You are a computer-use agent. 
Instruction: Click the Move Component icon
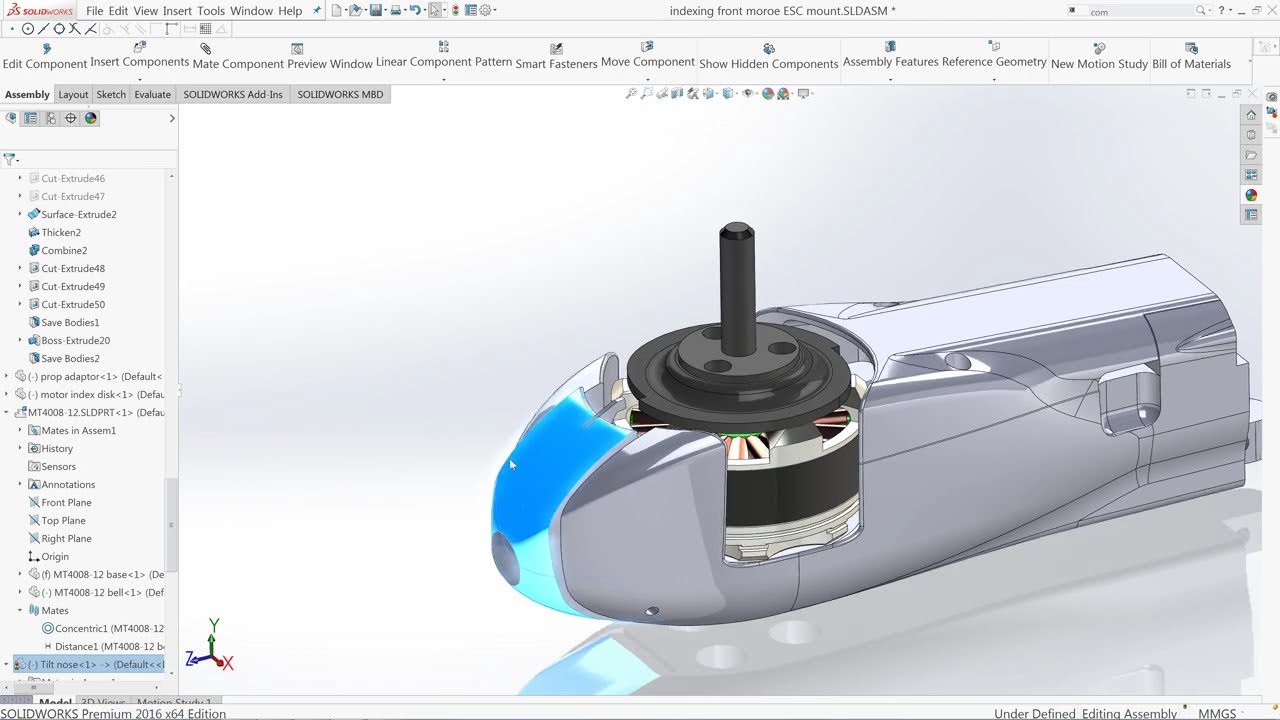click(x=647, y=47)
